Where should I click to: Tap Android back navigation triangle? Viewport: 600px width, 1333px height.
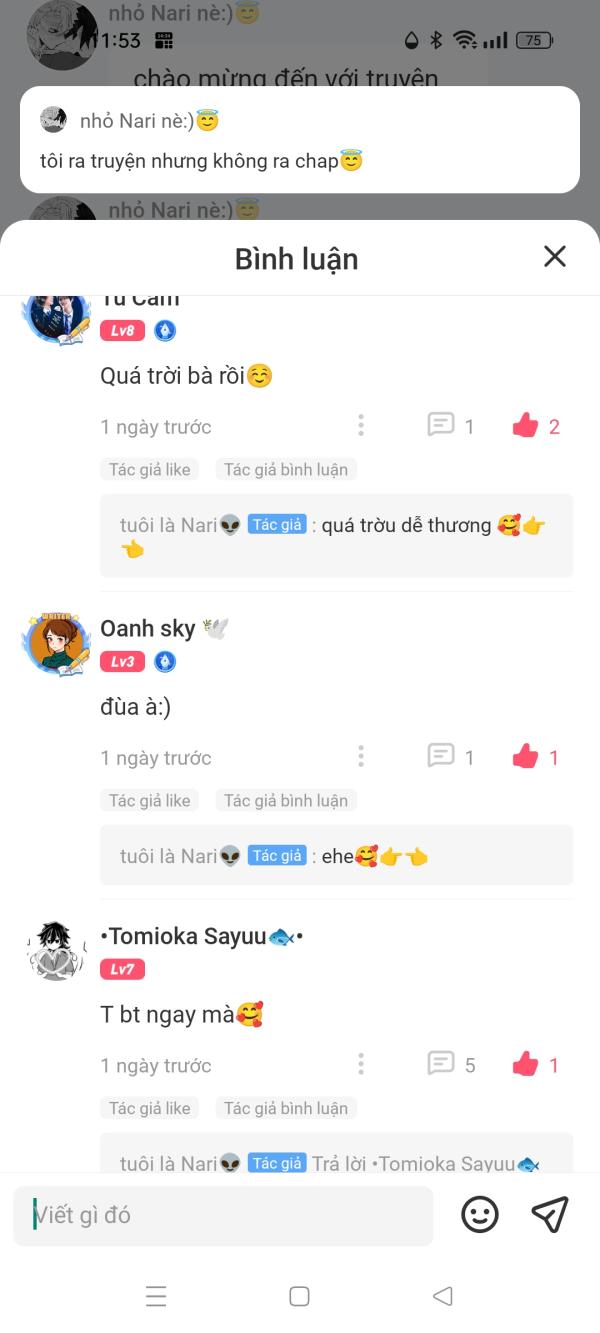(443, 1296)
